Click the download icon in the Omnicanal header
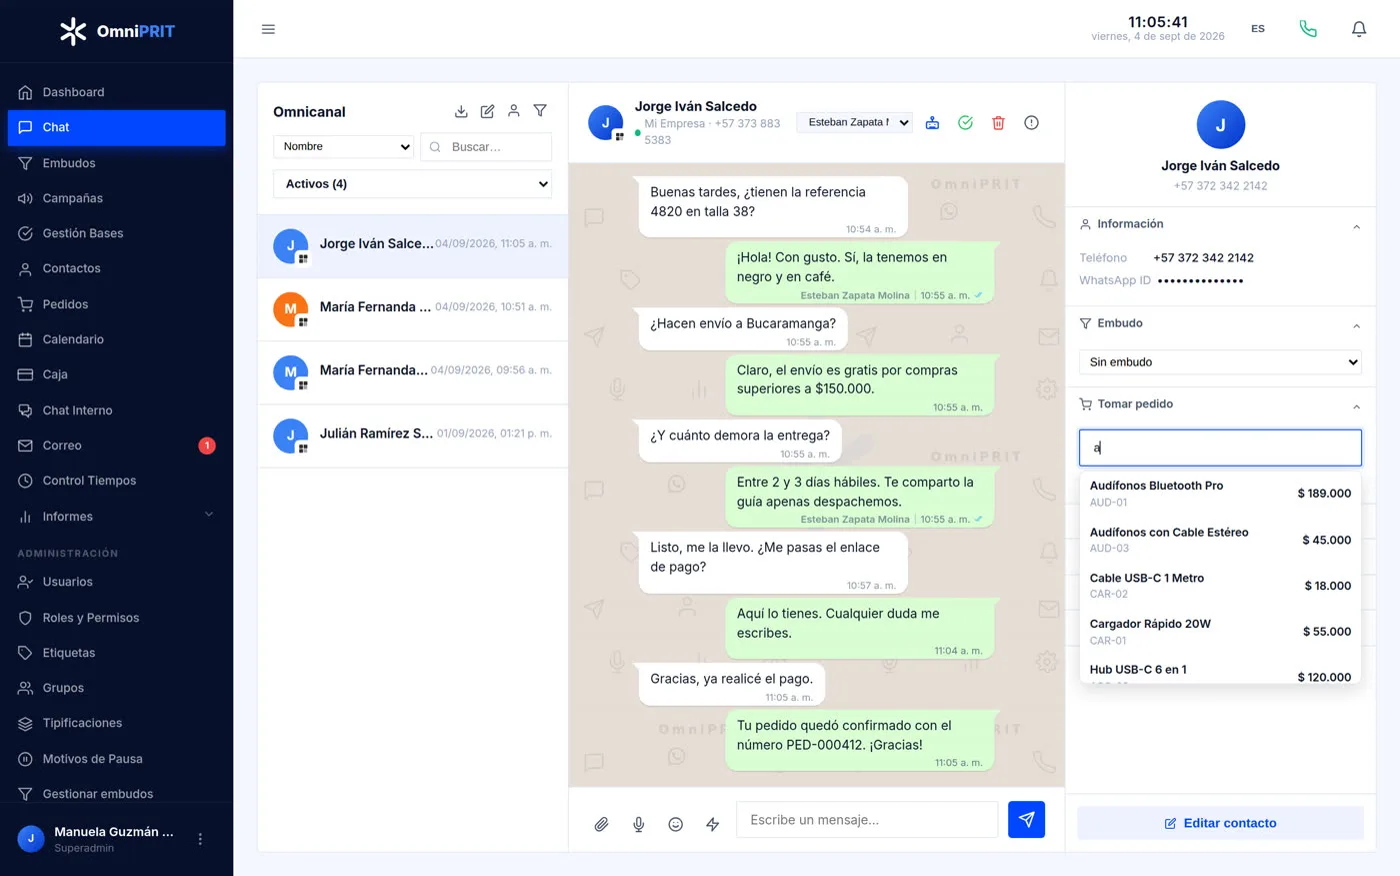 coord(461,111)
